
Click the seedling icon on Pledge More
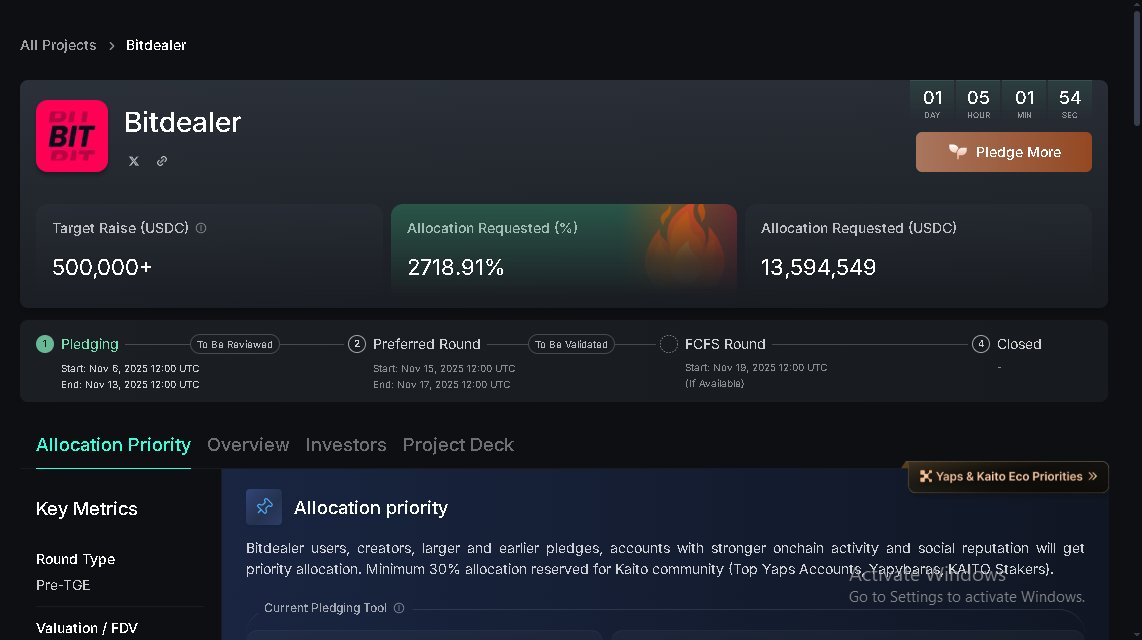click(957, 151)
